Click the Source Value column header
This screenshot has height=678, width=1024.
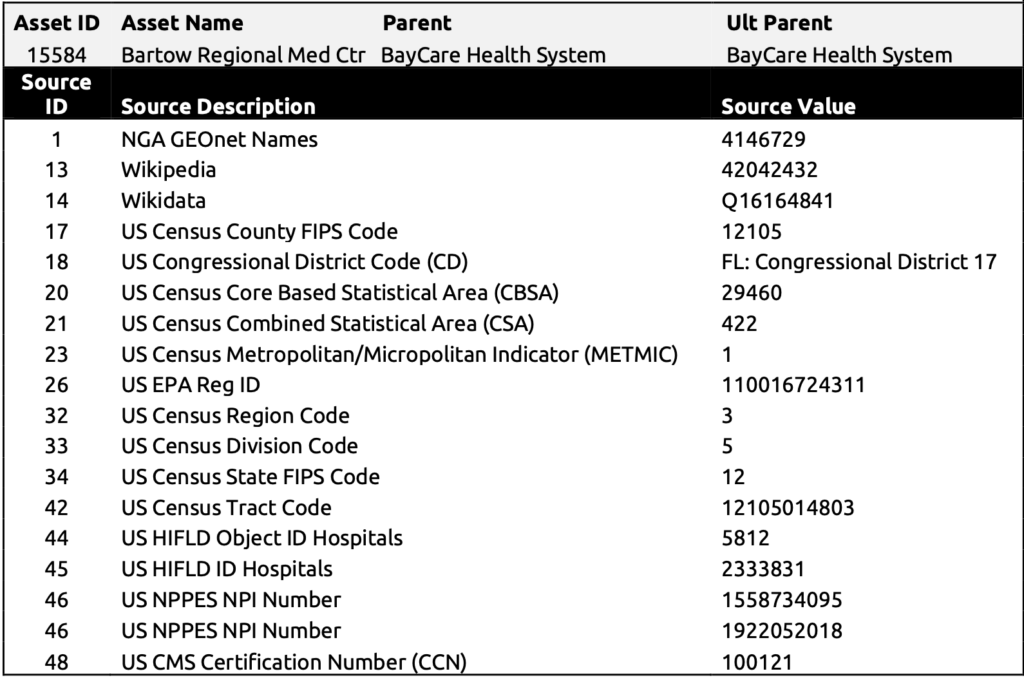coord(788,106)
